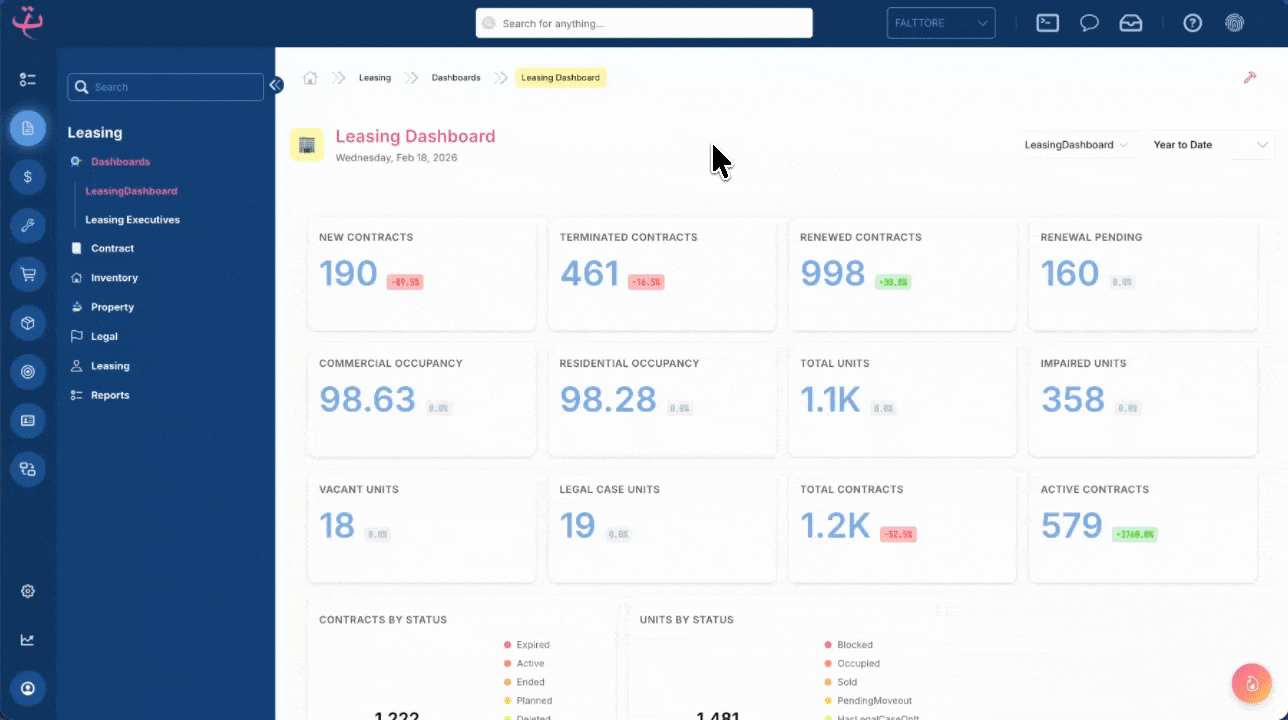Screen dimensions: 1288x720
Task: Open the analytics chart icon near the sidebar bottom
Action: point(28,639)
